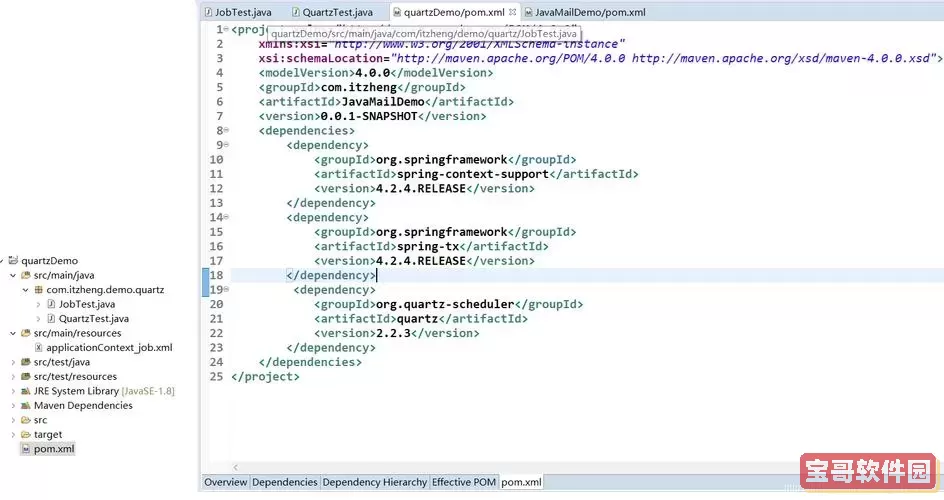Expand the src folder node
The width and height of the screenshot is (944, 500).
click(13, 419)
